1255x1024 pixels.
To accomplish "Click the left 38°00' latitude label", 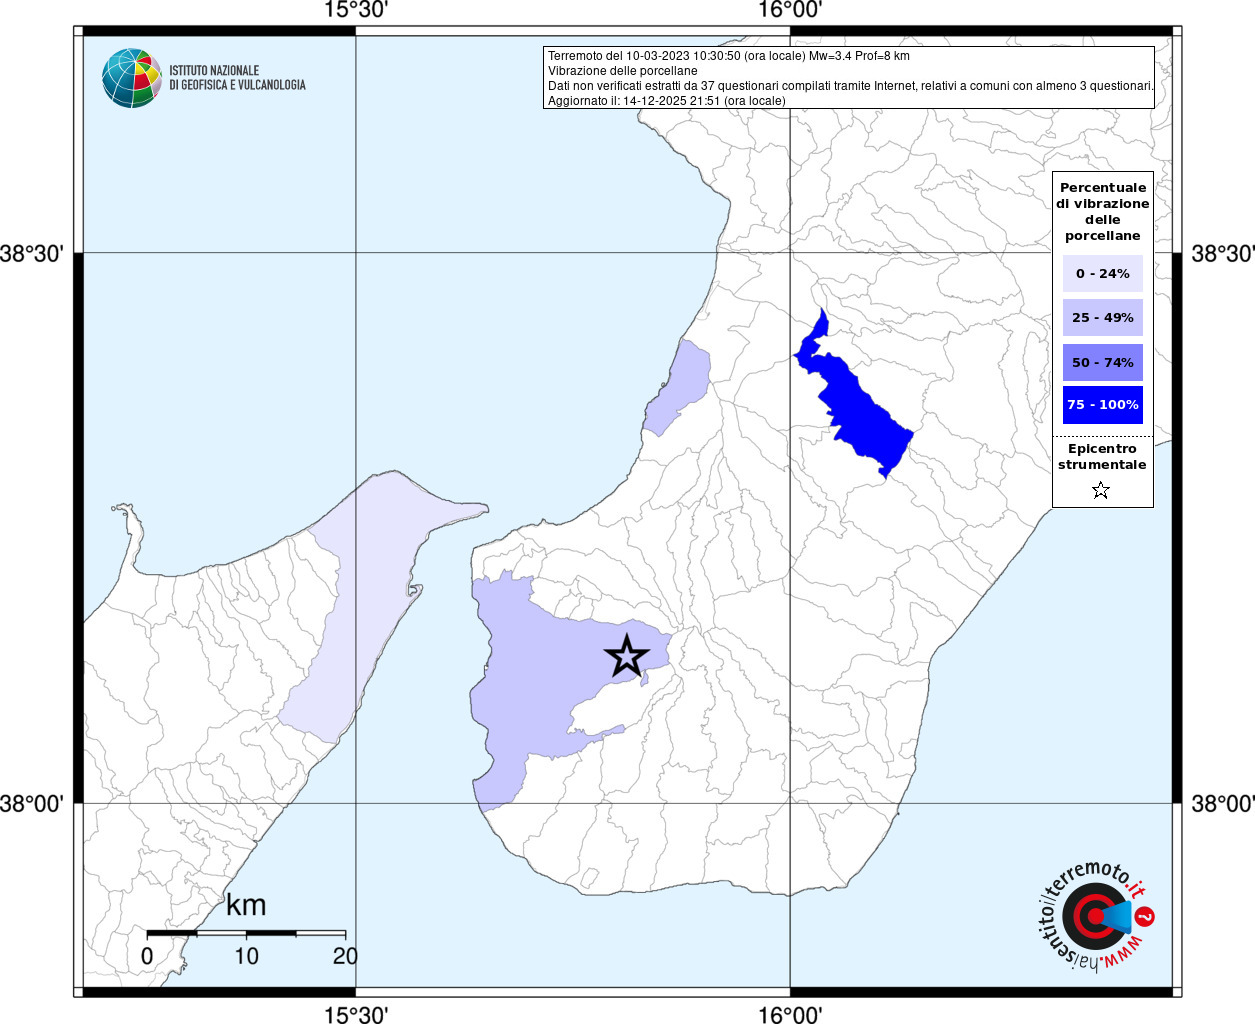I will [x=32, y=804].
